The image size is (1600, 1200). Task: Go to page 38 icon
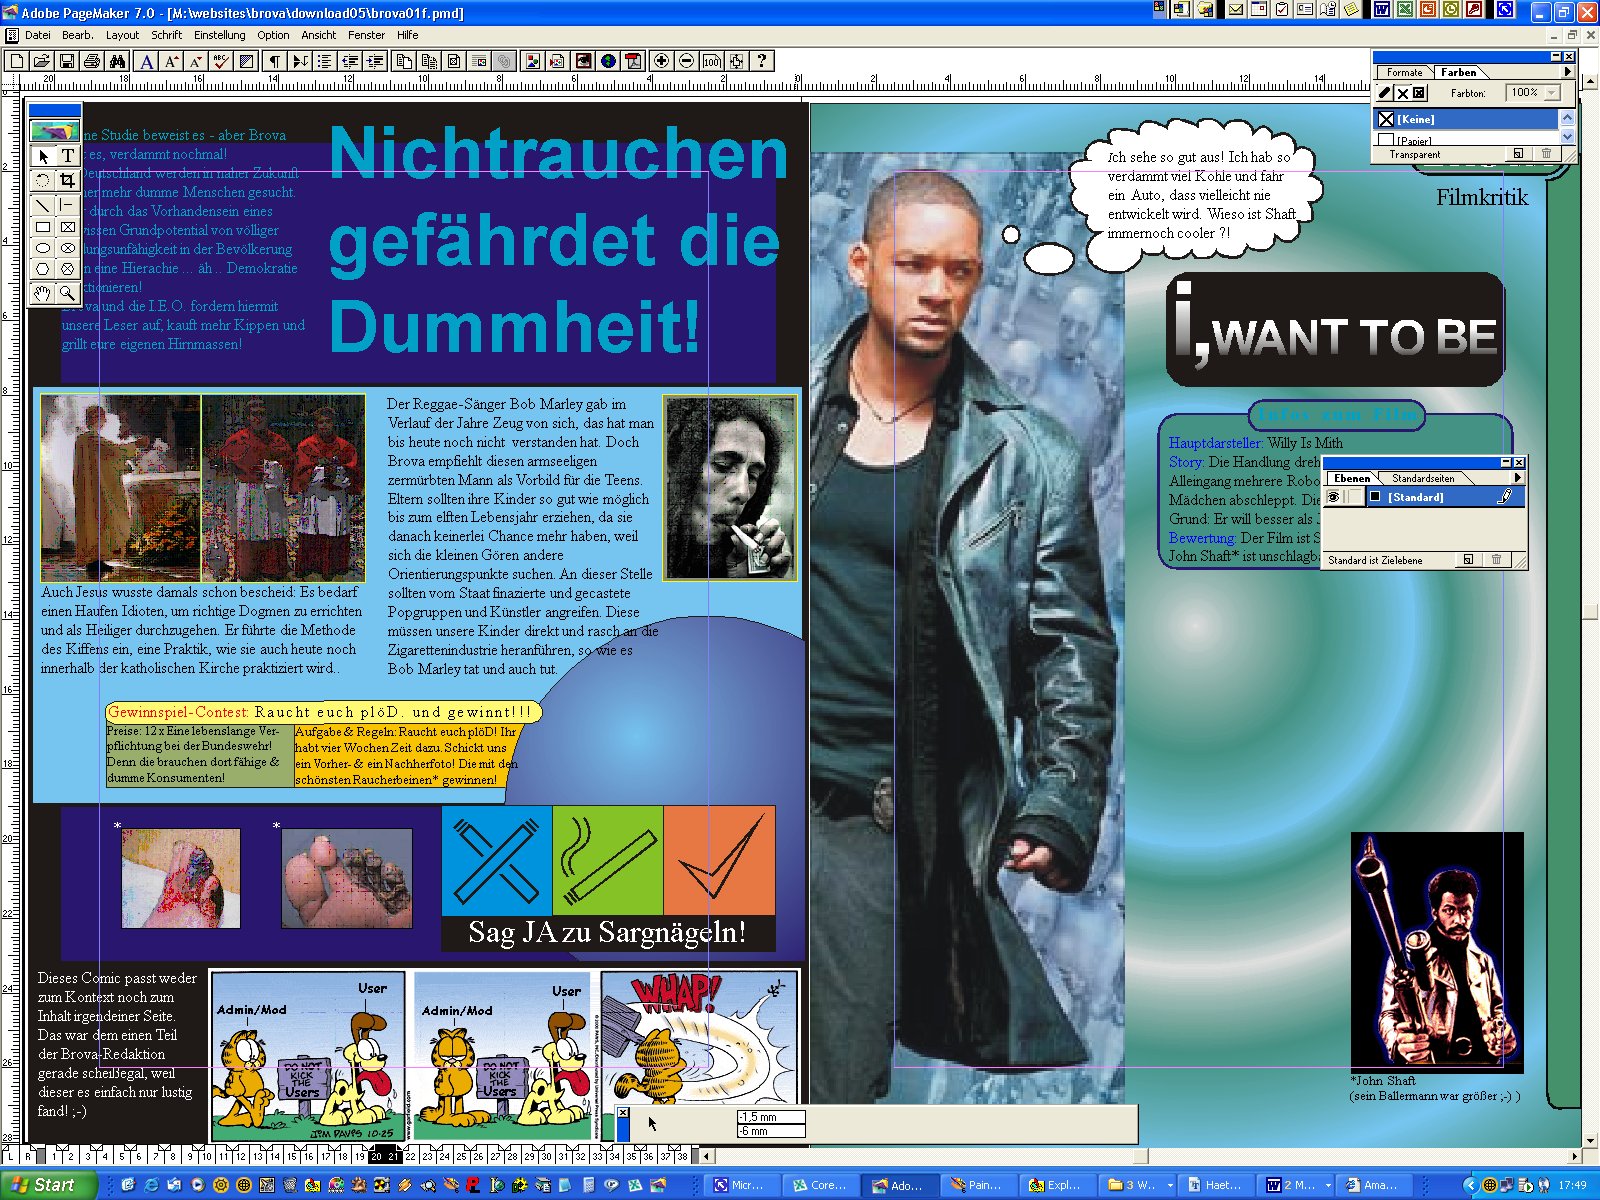click(682, 1156)
